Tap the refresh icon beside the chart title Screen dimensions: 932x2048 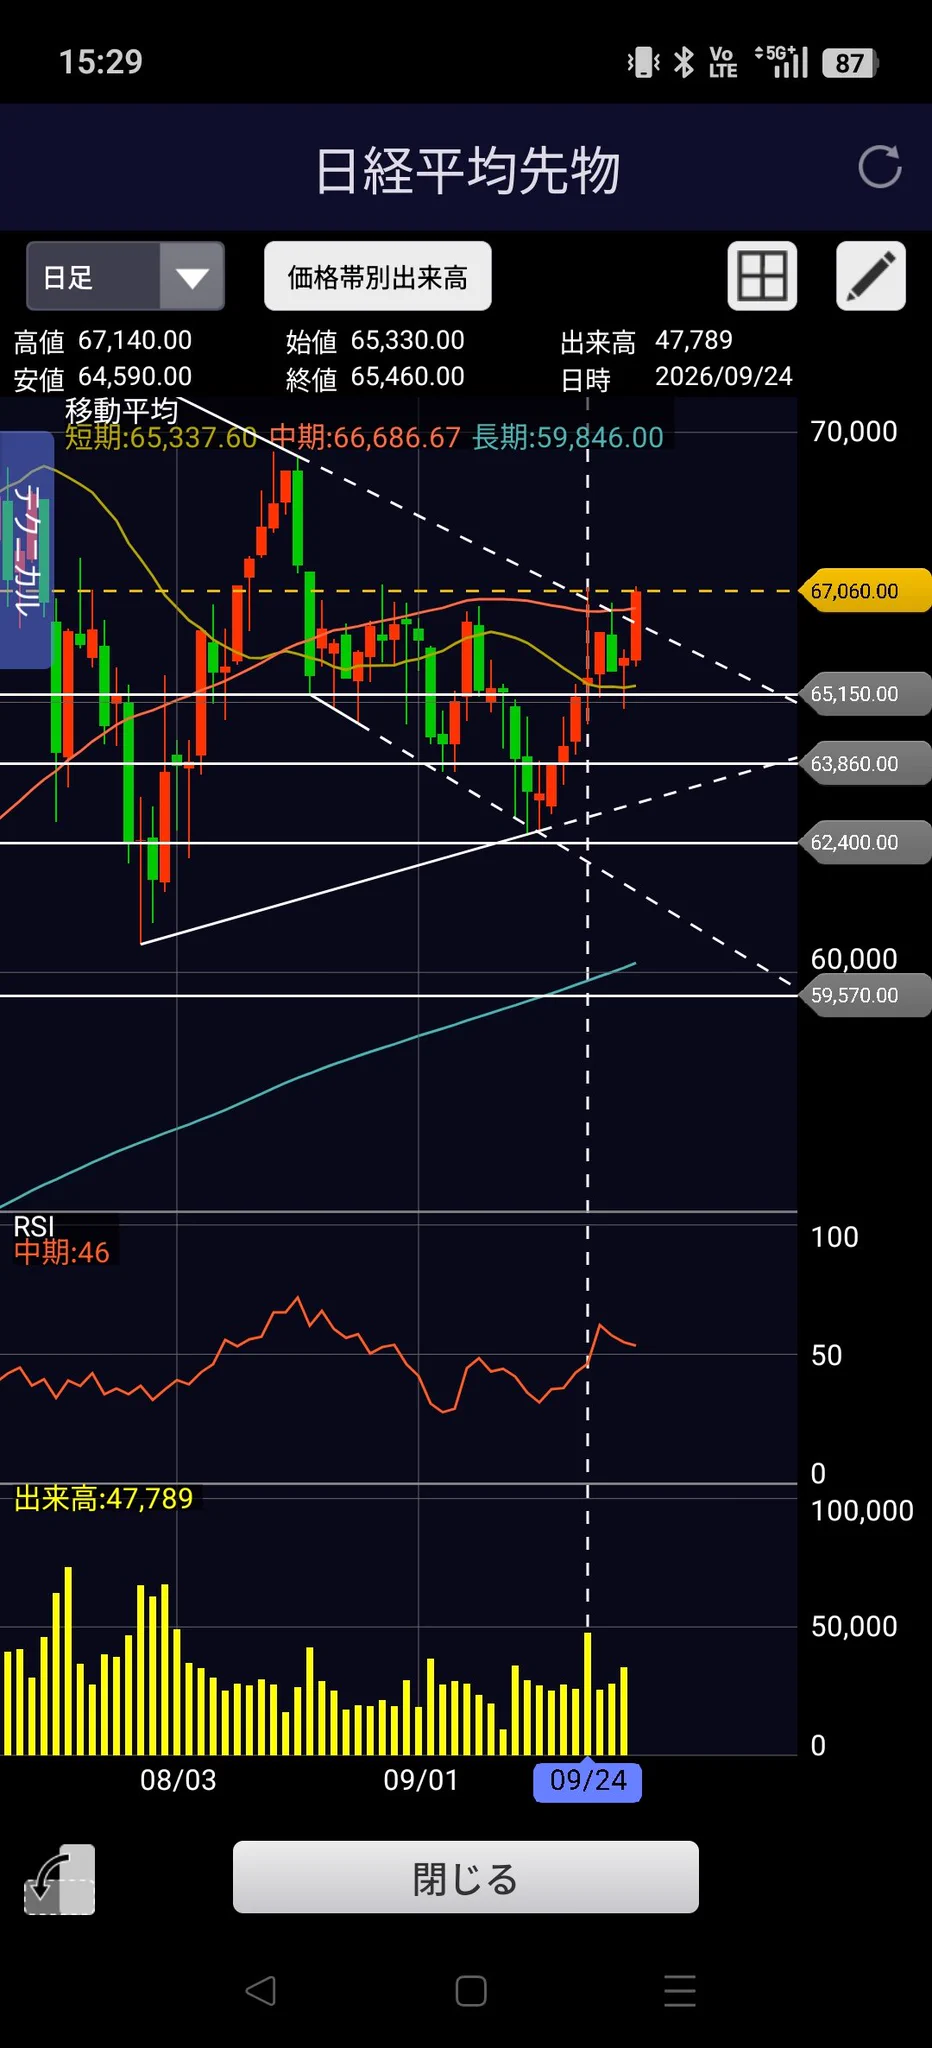click(x=880, y=167)
